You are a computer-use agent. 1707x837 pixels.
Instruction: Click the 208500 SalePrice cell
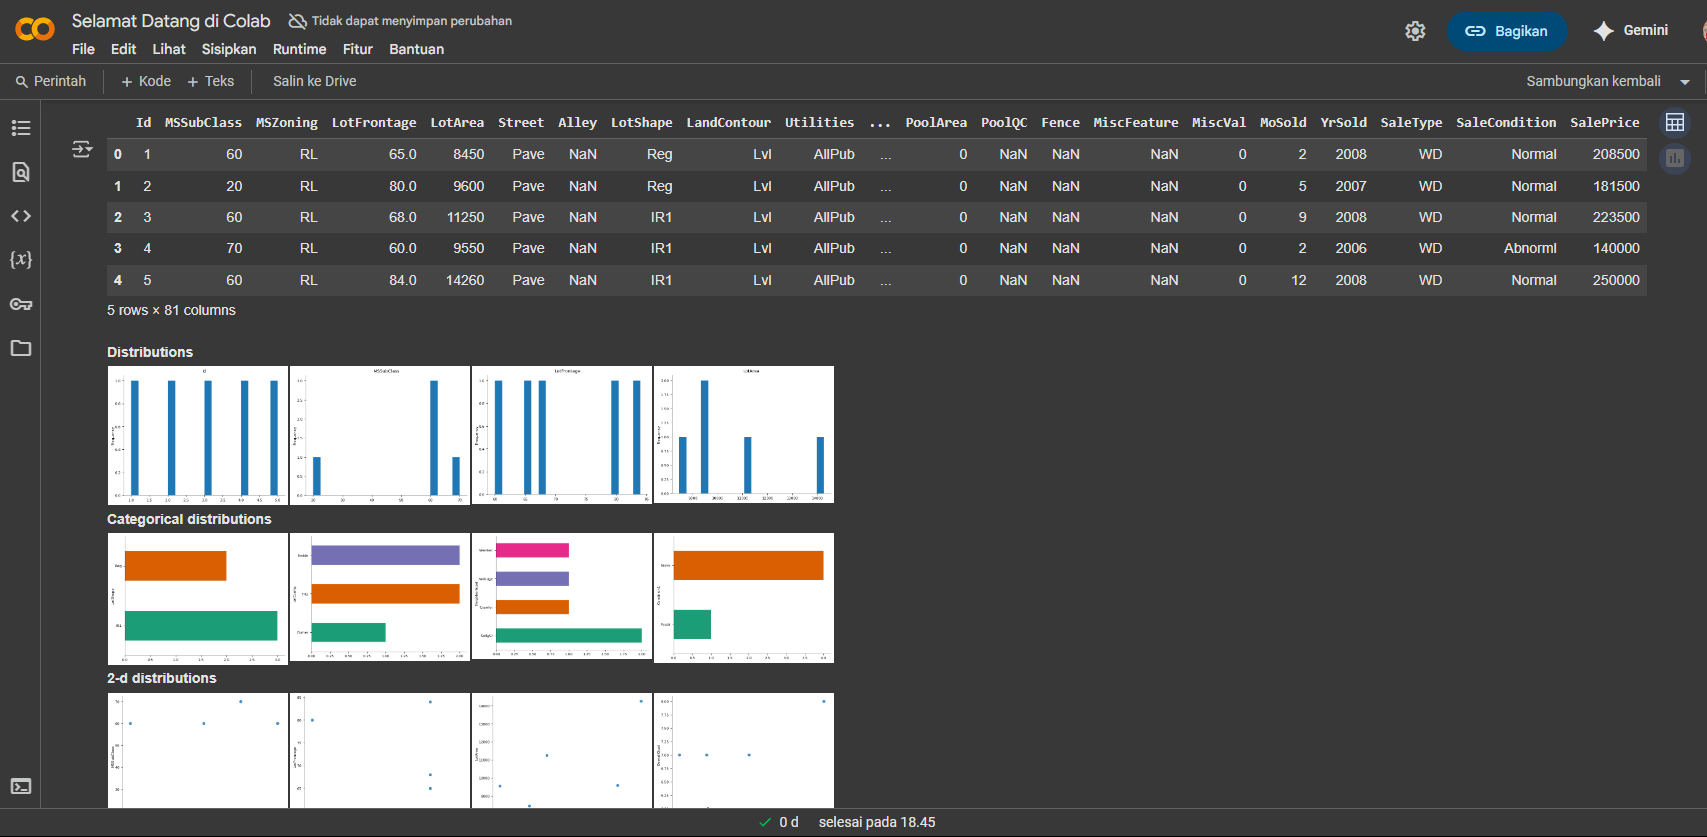click(x=1616, y=154)
